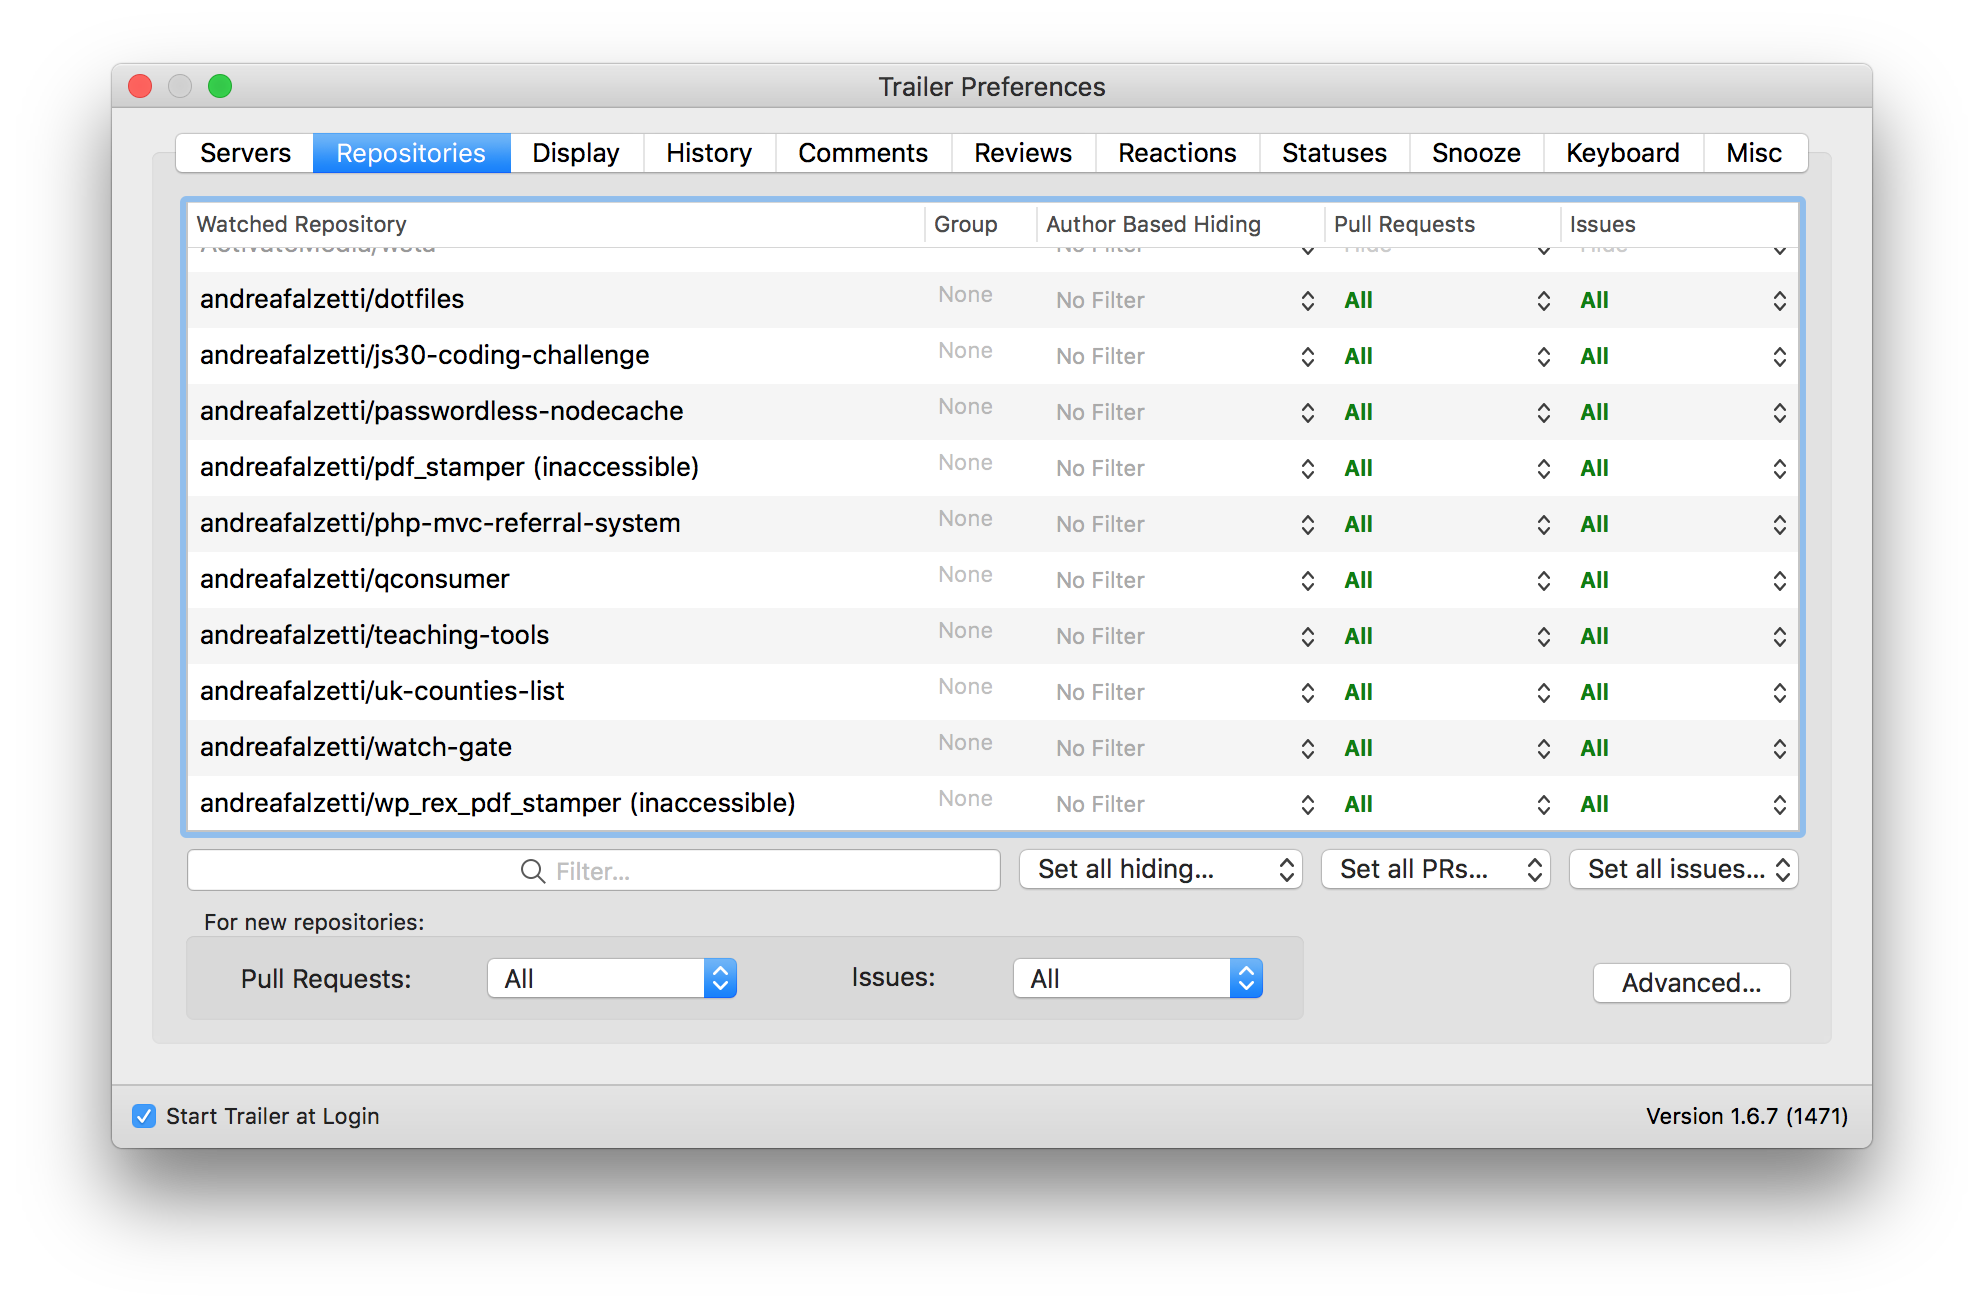The width and height of the screenshot is (1984, 1308).
Task: Select the Keyboard tab
Action: pos(1622,153)
